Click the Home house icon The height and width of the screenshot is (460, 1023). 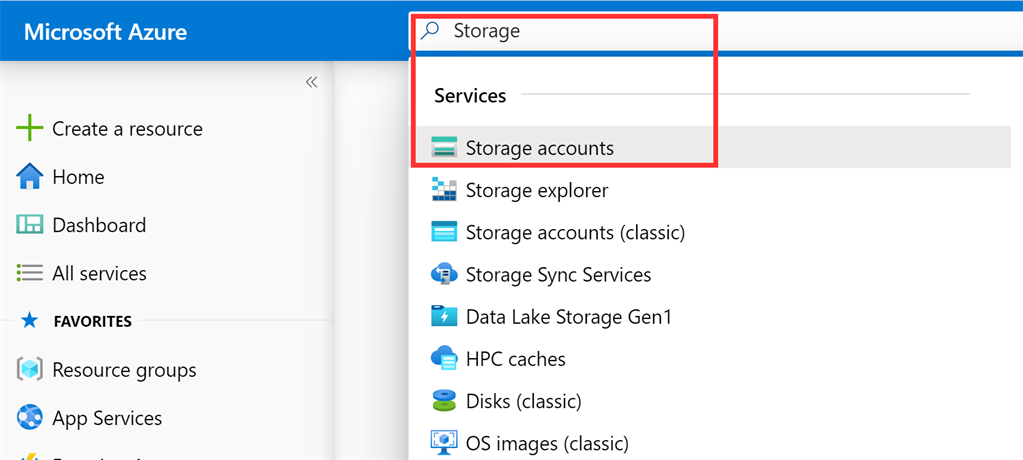(29, 177)
